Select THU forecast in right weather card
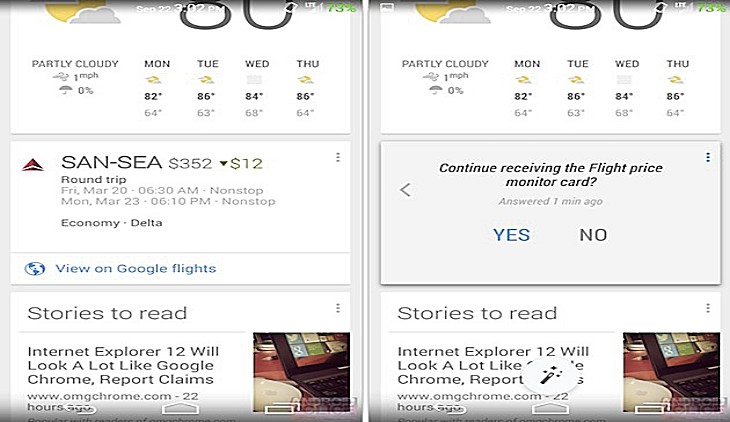 click(677, 88)
